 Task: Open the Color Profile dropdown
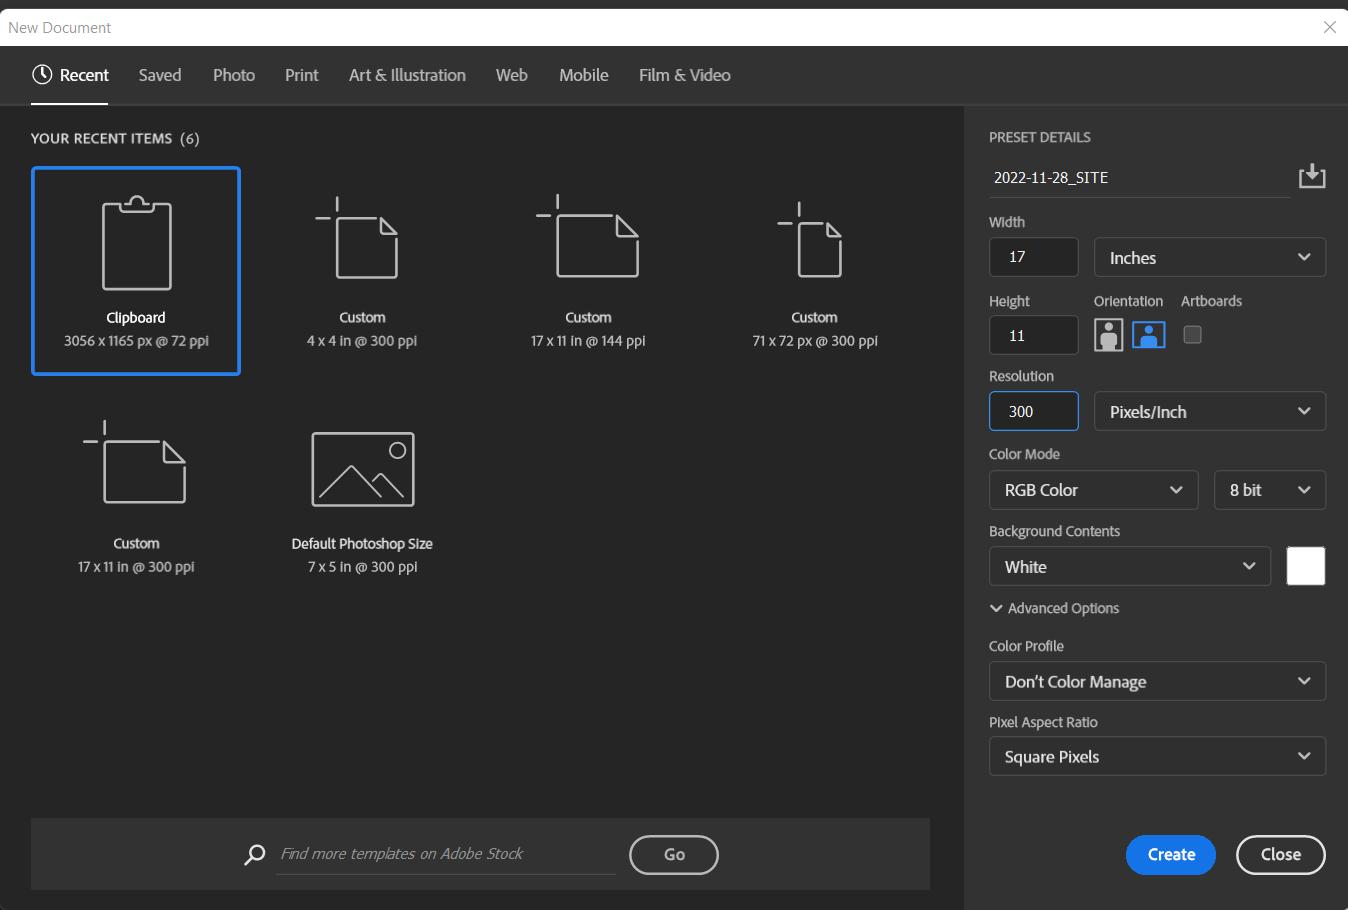(1157, 681)
